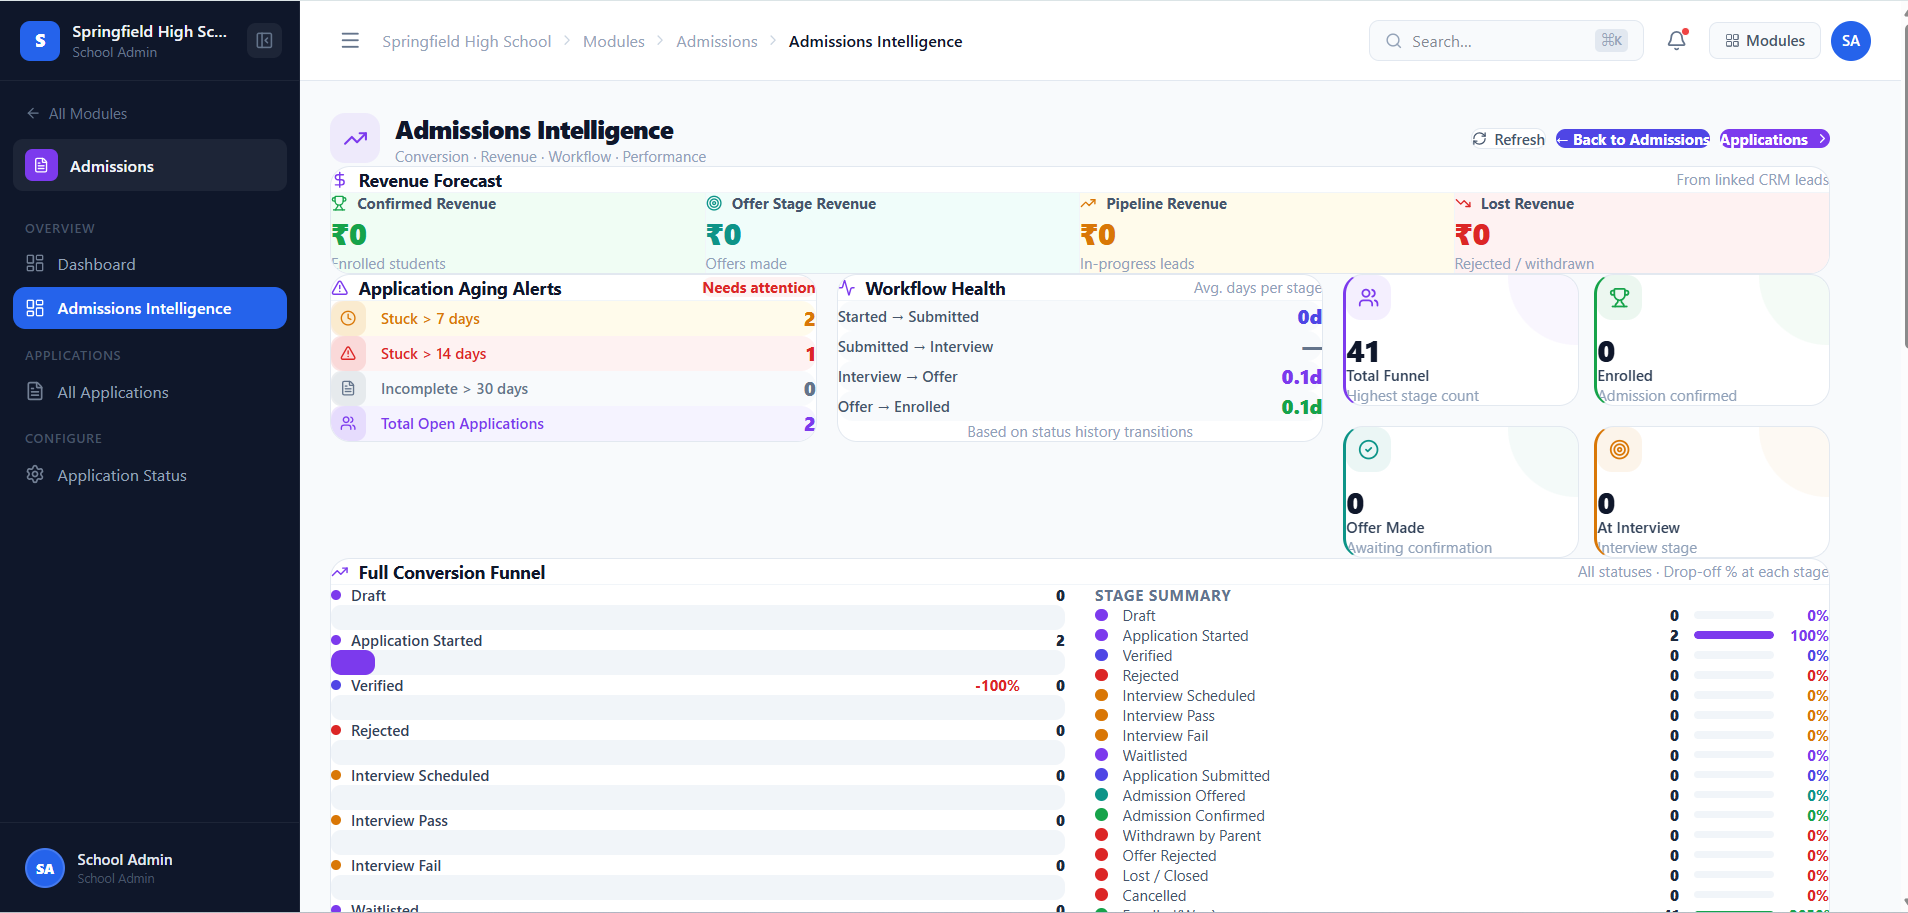This screenshot has width=1908, height=913.
Task: Open Application Status in sidebar
Action: click(150, 475)
